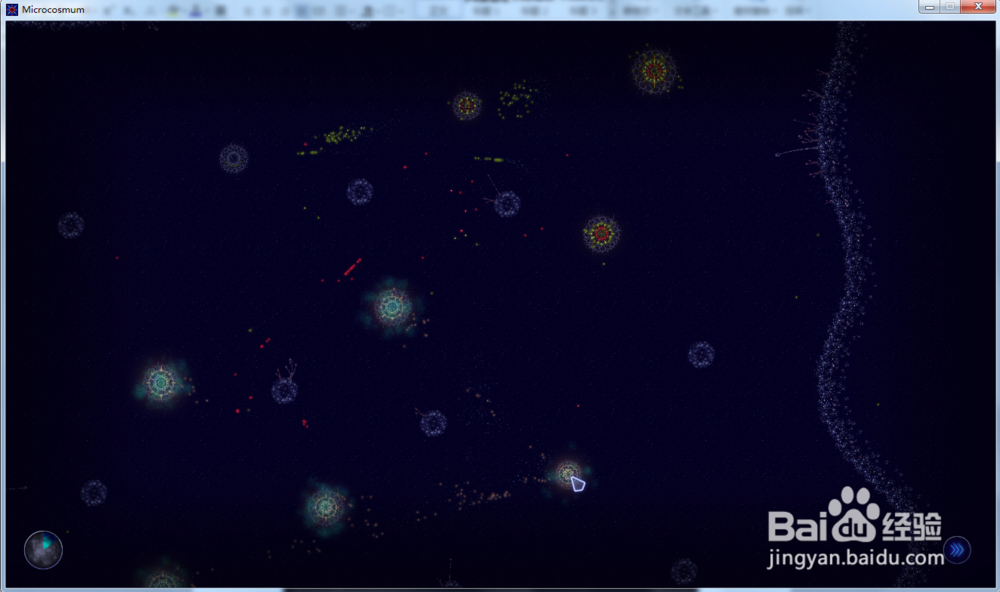Select the teal organism under the cursor
This screenshot has height=592, width=1000.
[568, 474]
